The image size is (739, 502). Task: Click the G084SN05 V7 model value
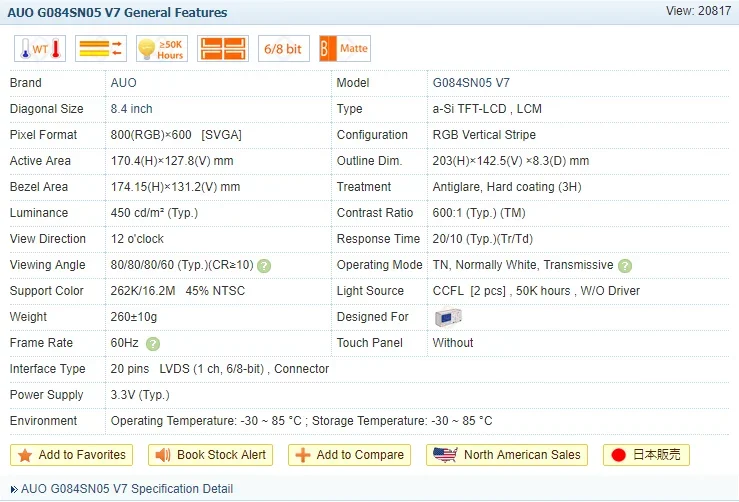tap(471, 83)
